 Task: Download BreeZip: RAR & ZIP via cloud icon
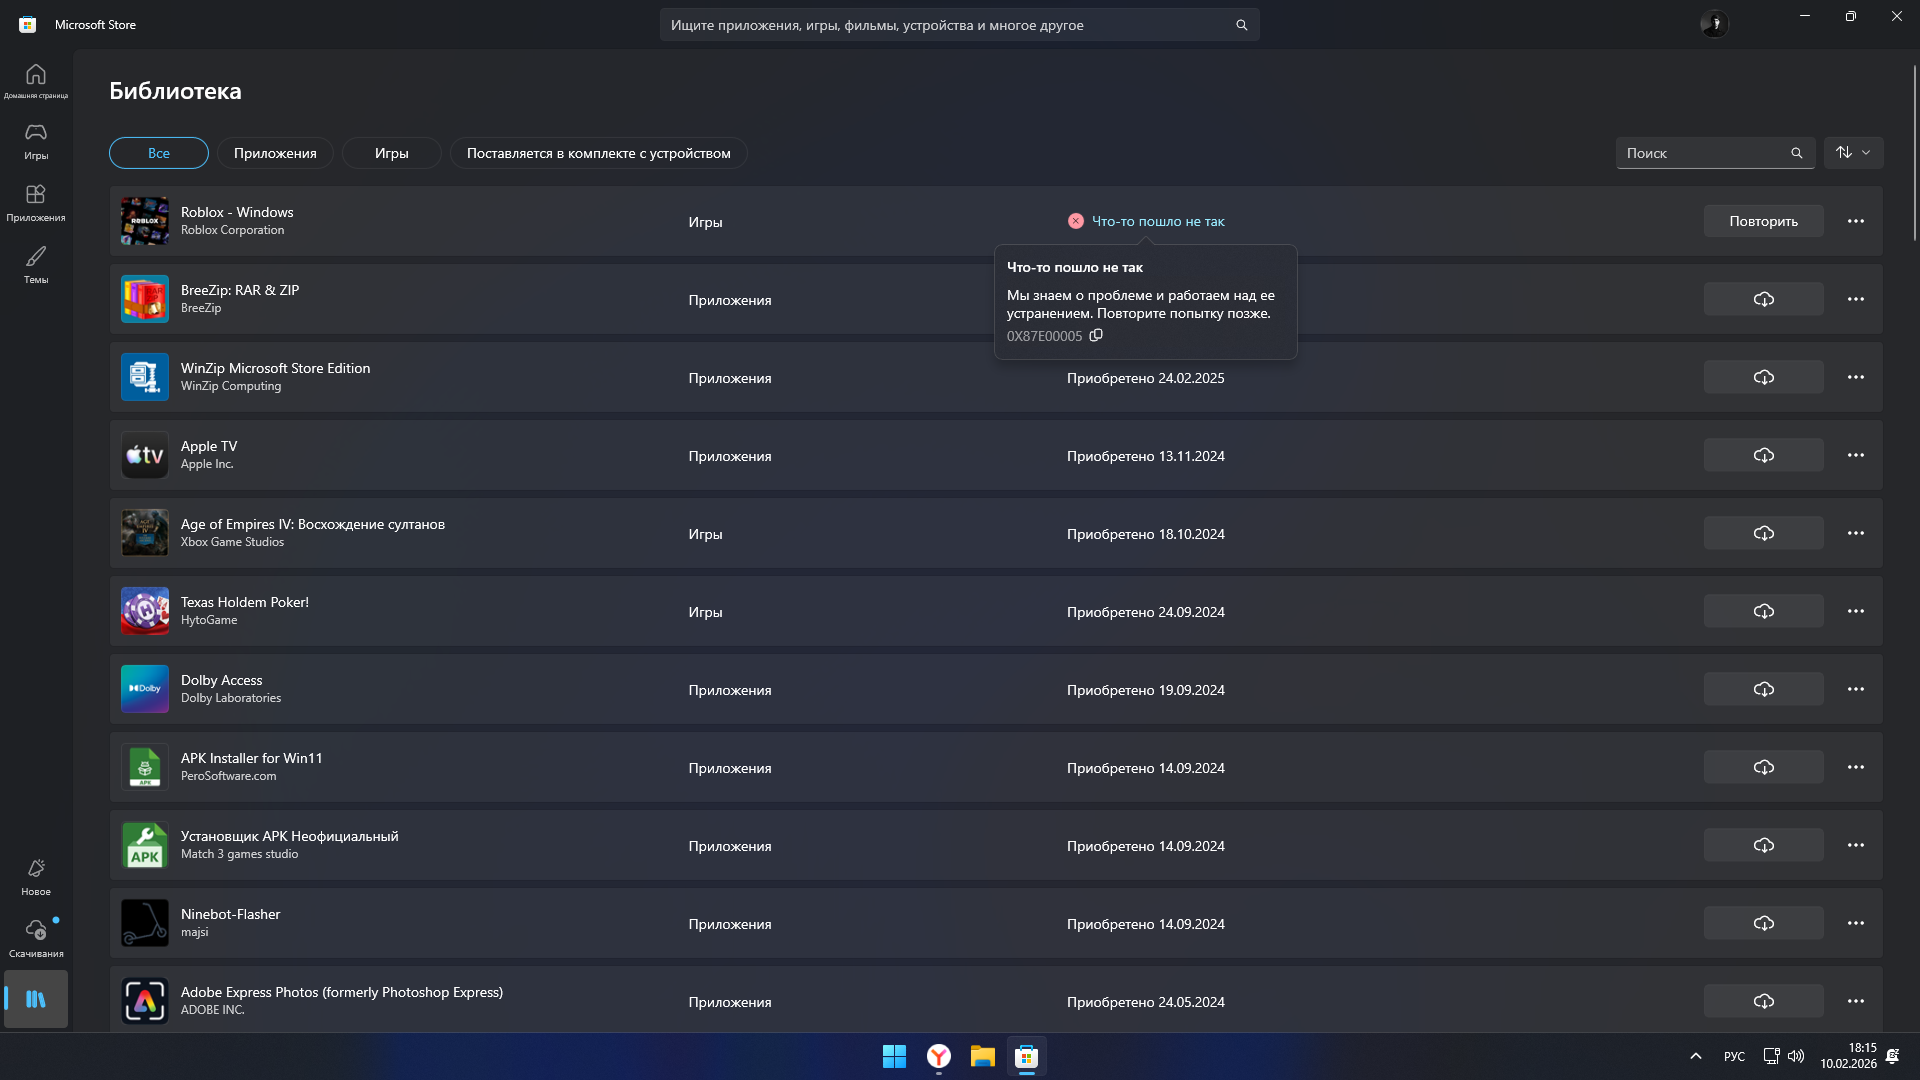click(1763, 299)
